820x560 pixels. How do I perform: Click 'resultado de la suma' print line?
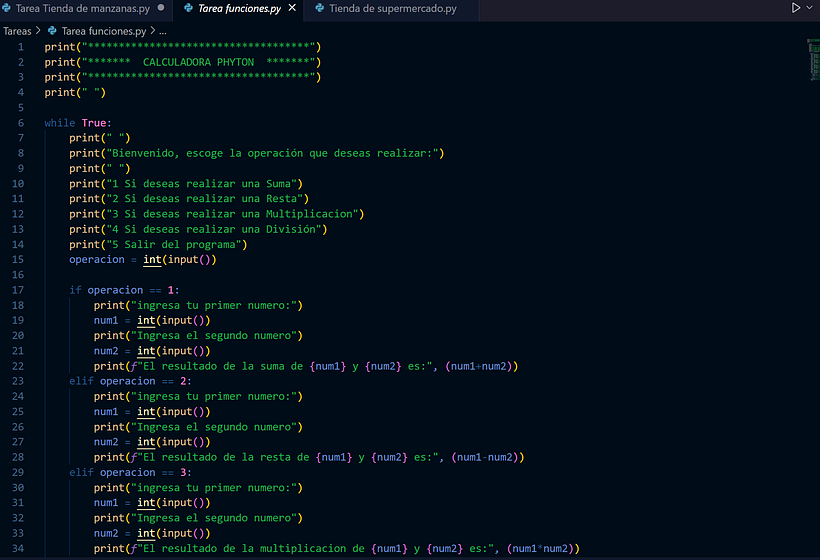[x=306, y=366]
